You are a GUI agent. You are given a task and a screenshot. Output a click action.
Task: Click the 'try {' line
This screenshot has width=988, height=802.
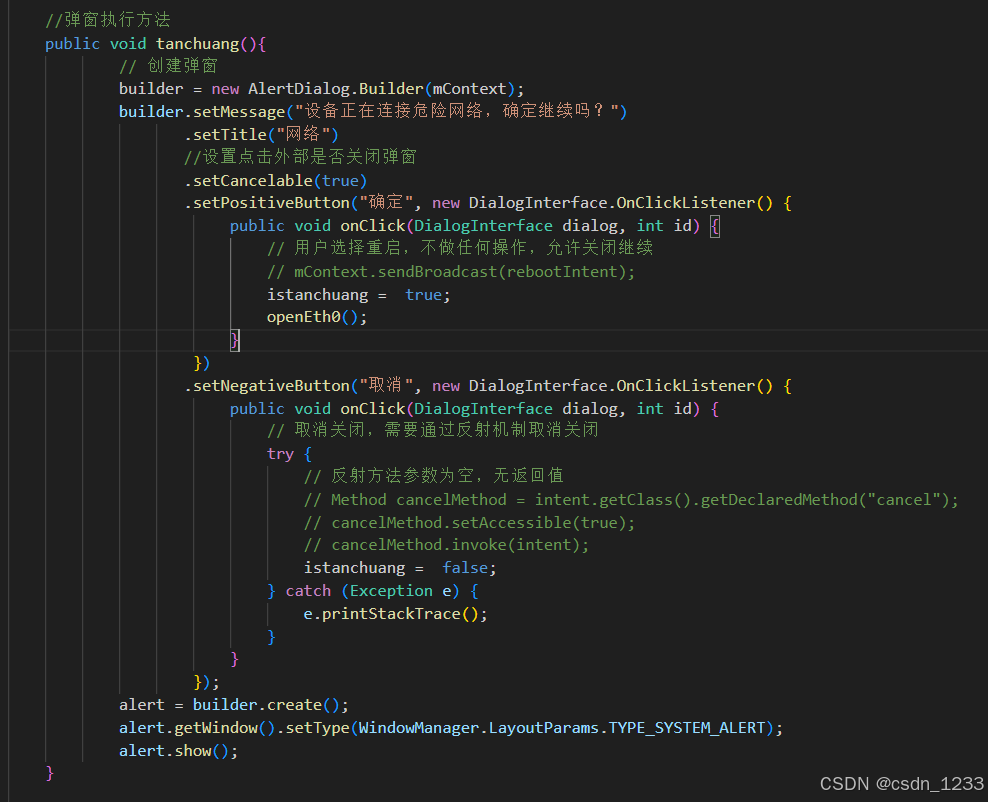(x=289, y=454)
